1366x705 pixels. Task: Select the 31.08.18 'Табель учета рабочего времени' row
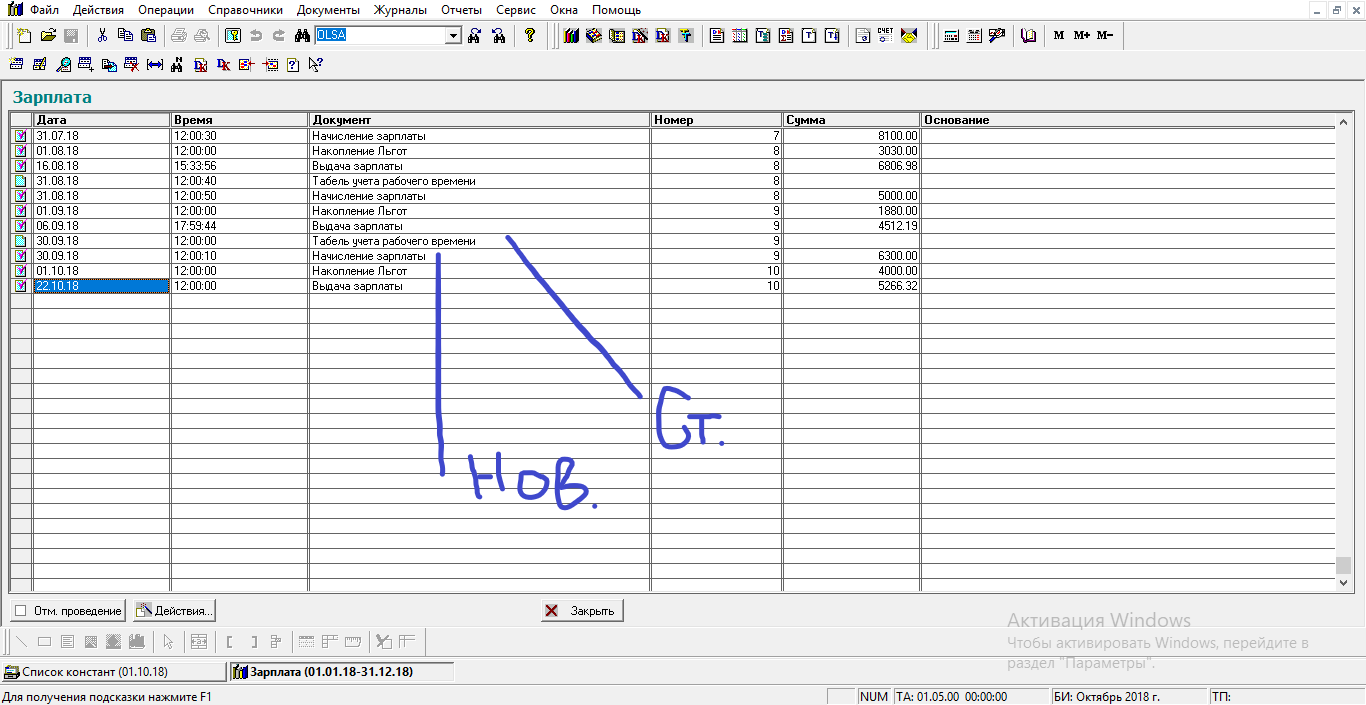click(393, 181)
